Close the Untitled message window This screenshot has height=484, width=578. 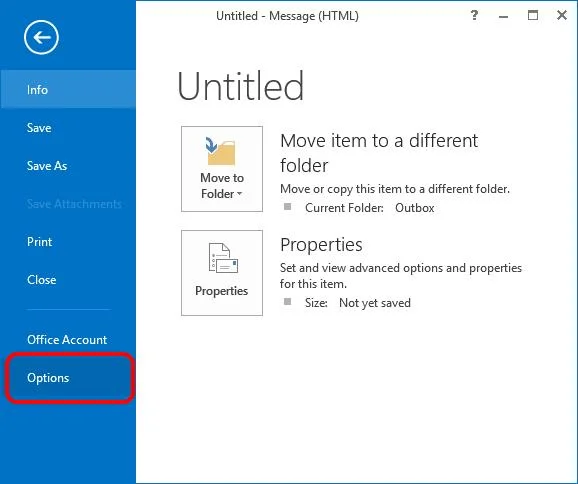click(x=562, y=15)
